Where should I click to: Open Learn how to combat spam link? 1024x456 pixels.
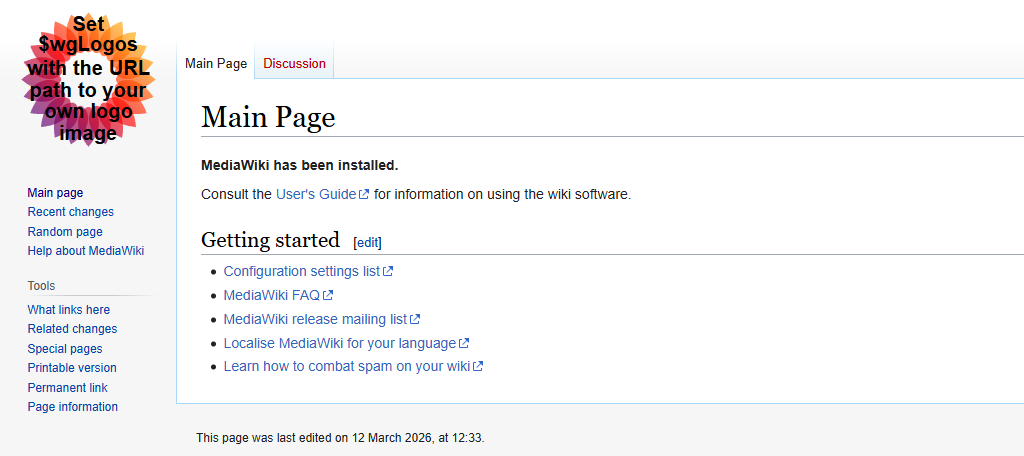347,366
